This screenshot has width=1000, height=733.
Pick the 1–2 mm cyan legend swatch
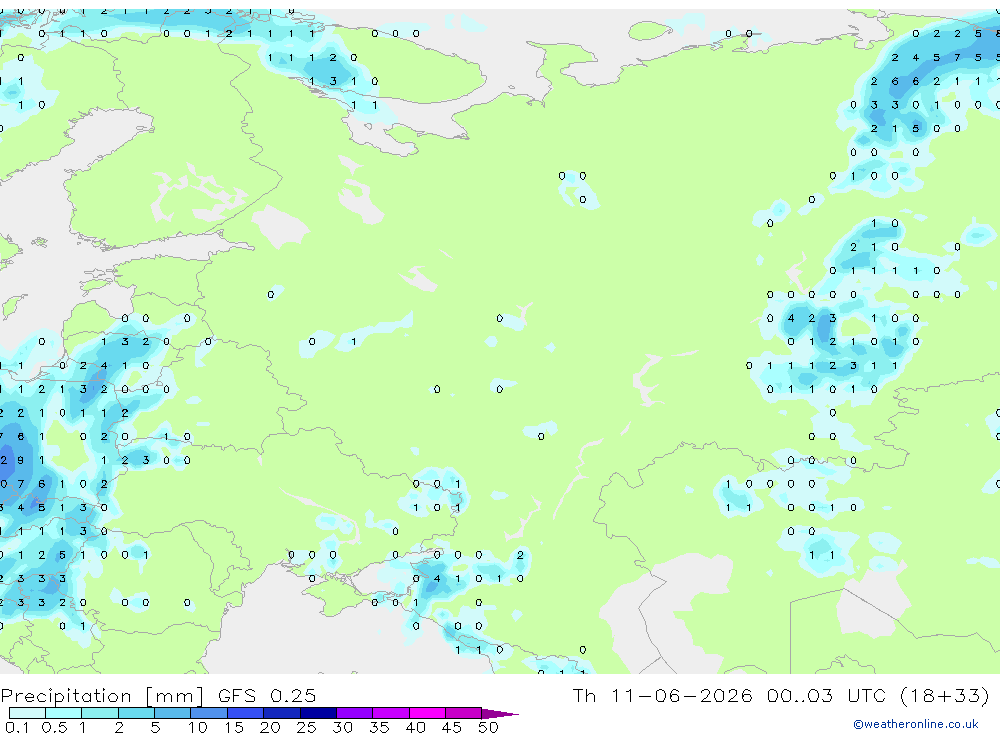pos(100,713)
